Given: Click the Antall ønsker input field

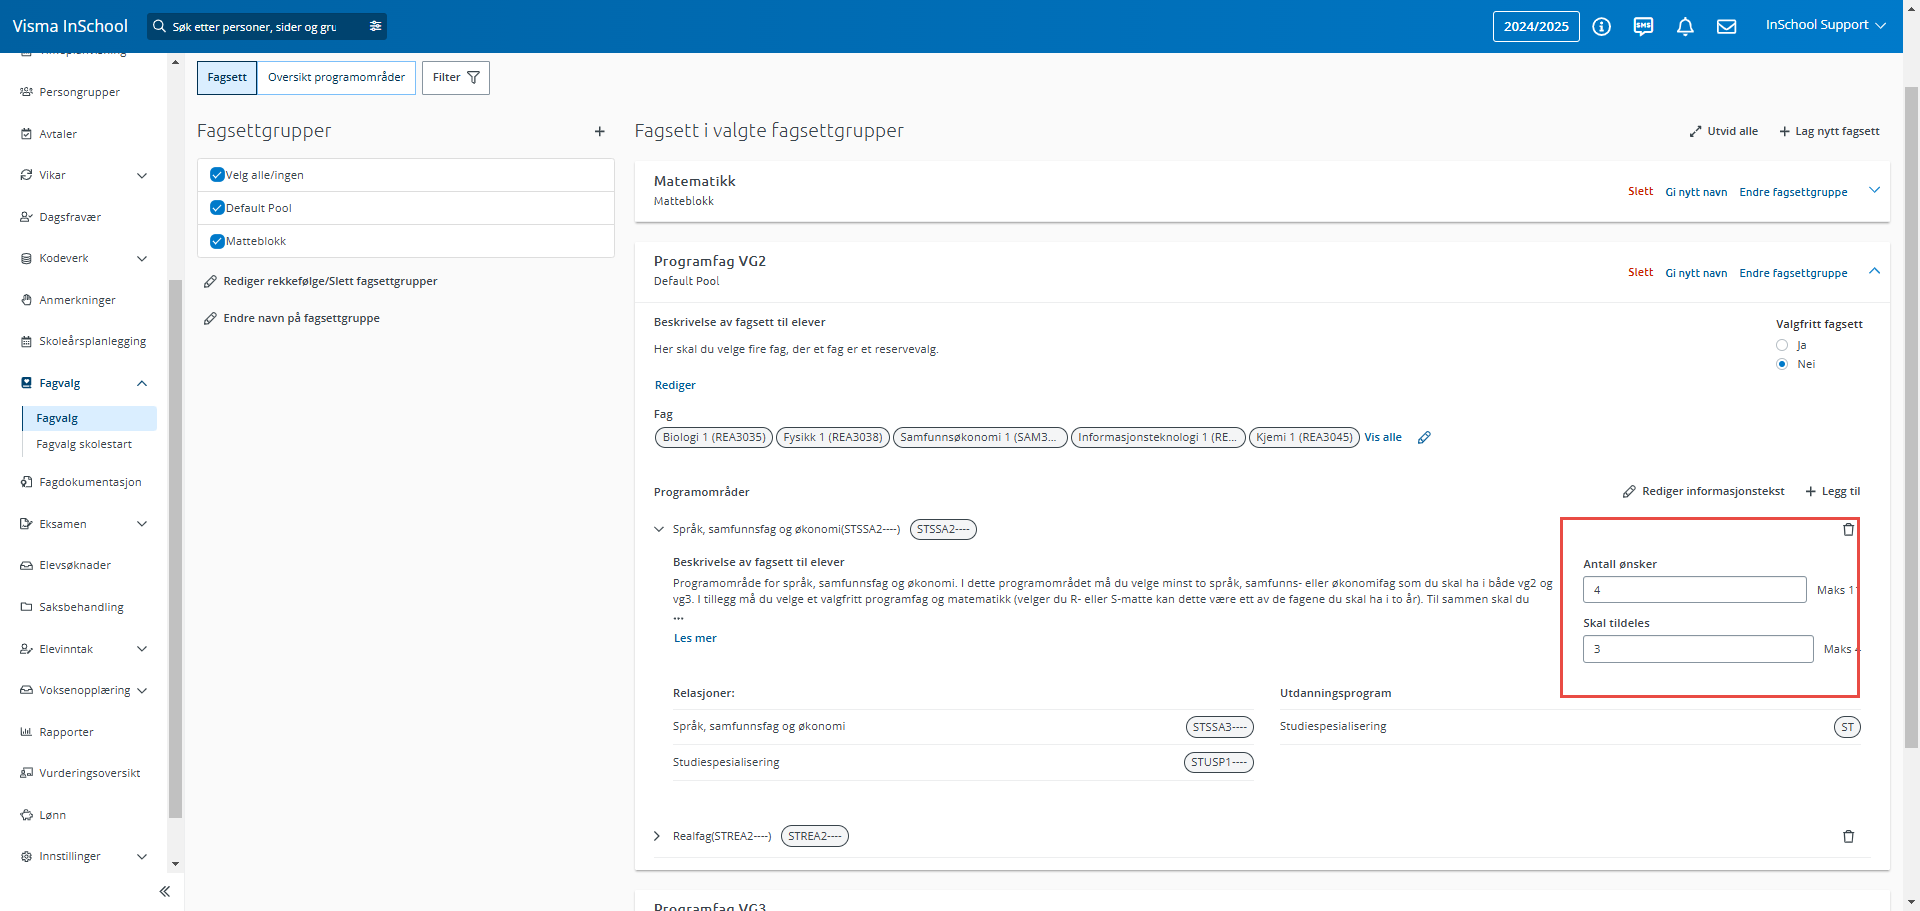Looking at the screenshot, I should tap(1695, 589).
